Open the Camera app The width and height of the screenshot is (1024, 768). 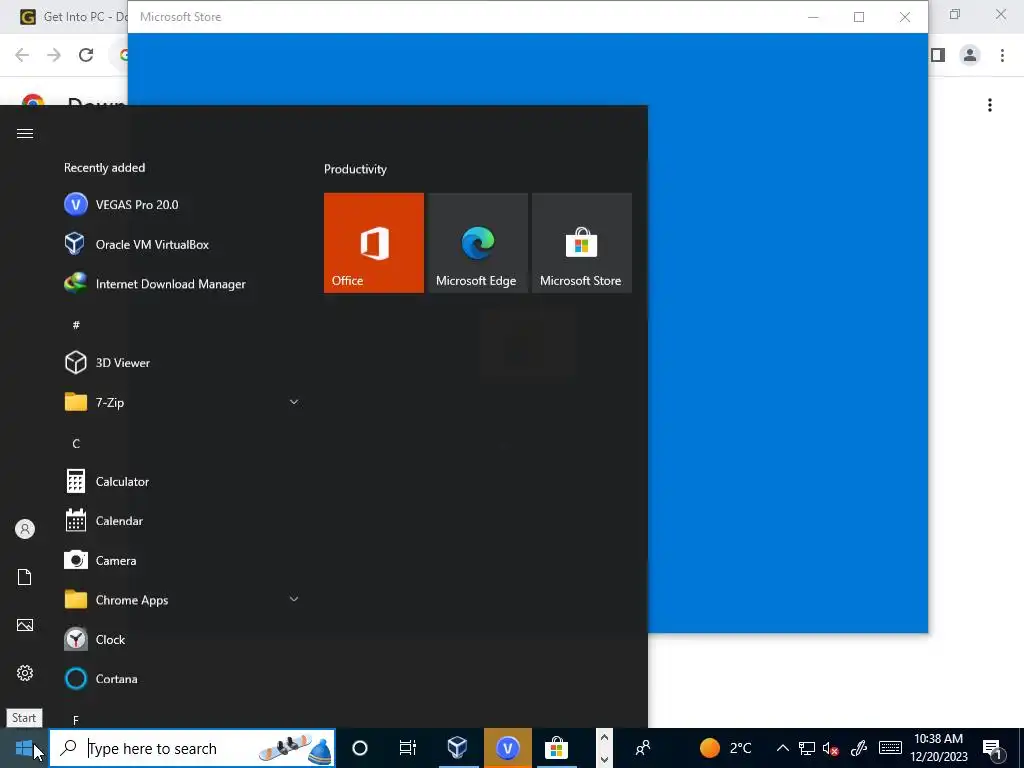[x=181, y=560]
